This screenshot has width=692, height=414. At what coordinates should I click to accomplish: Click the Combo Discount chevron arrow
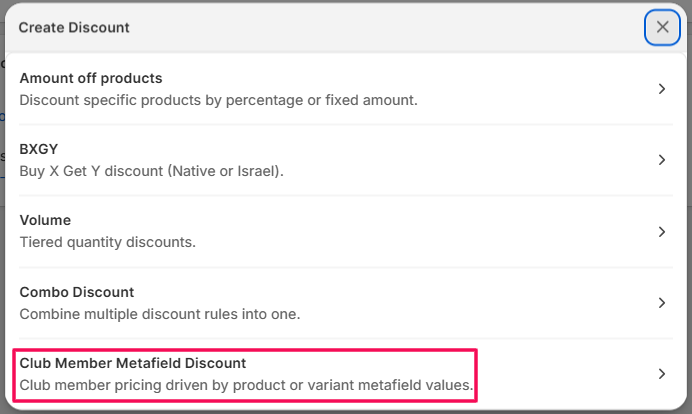[x=662, y=303]
